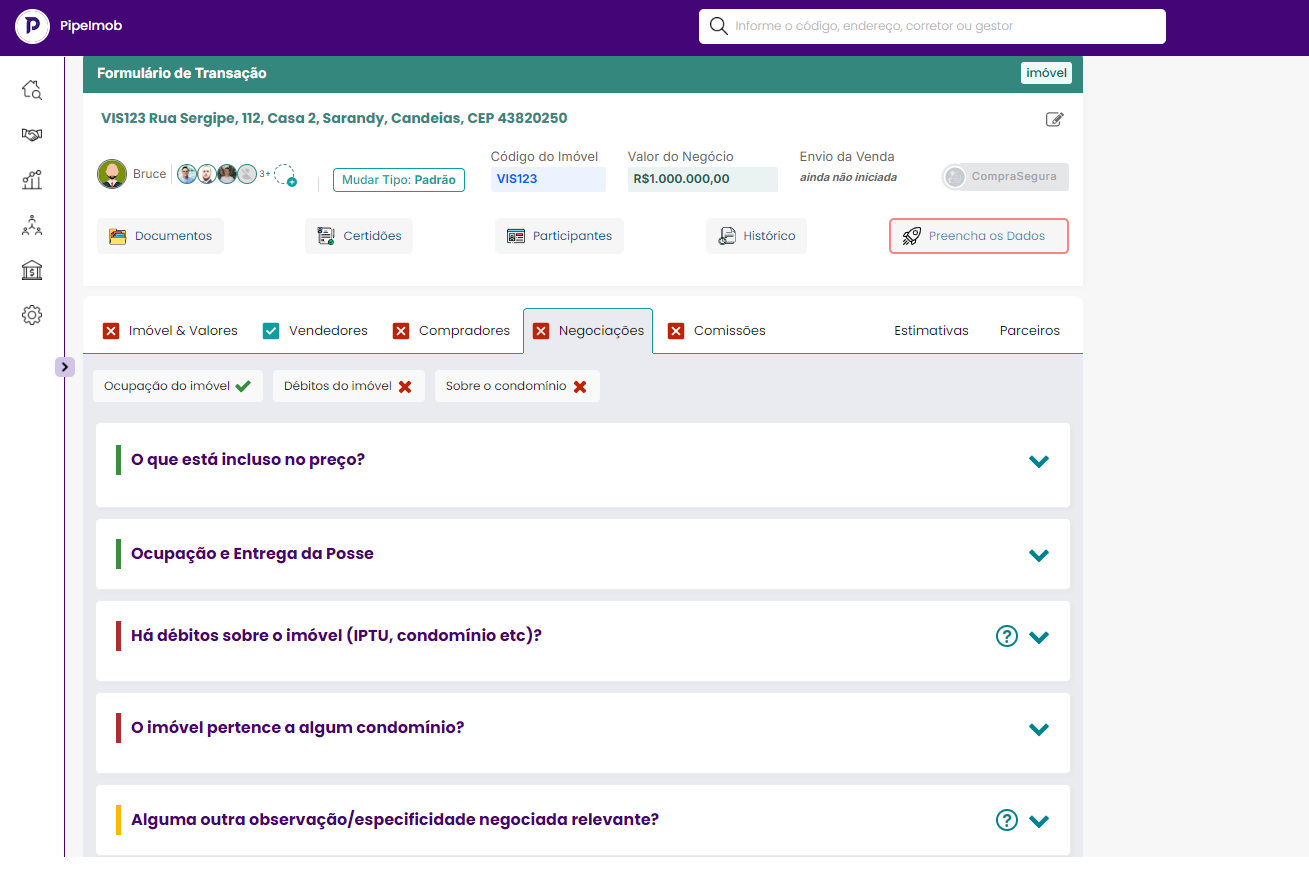Screen dimensions: 1309x869
Task: Jump to Sobre o condomínio chip
Action: (517, 386)
